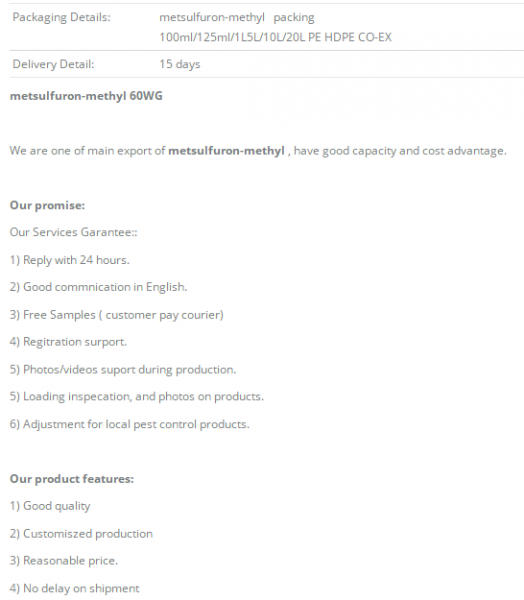Click the 'metsulfuron-methyl 60WG' heading
This screenshot has height=600, width=524.
(86, 96)
